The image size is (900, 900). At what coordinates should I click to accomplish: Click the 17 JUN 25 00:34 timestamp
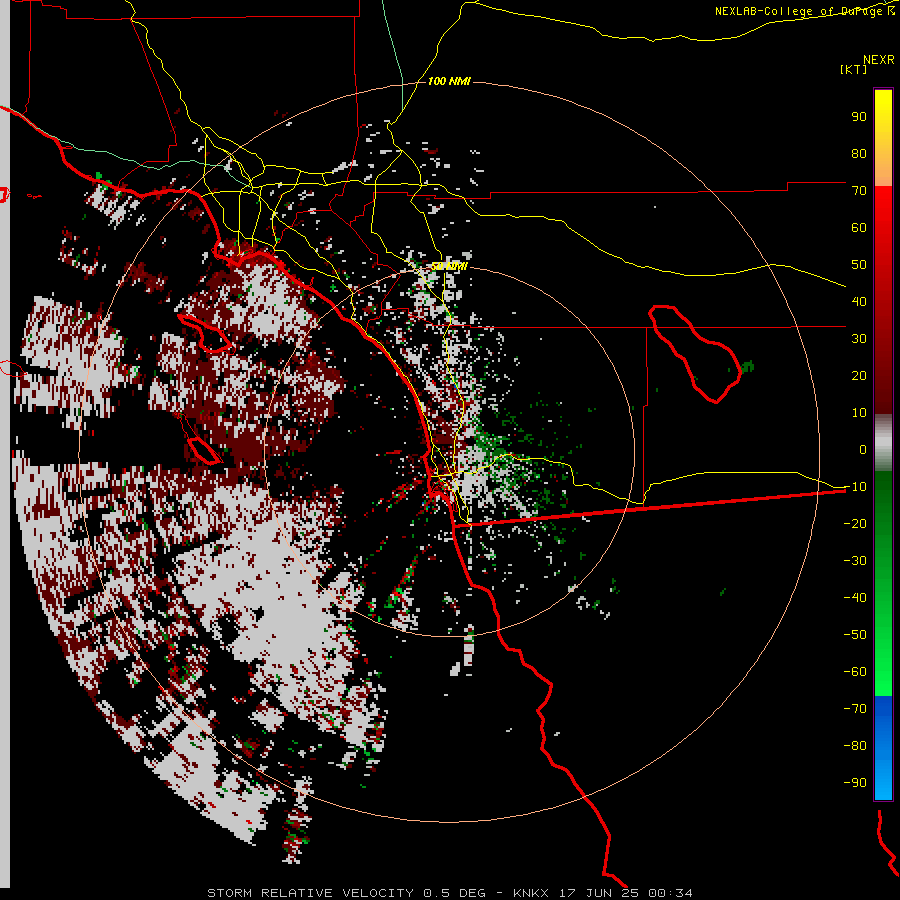coord(626,893)
